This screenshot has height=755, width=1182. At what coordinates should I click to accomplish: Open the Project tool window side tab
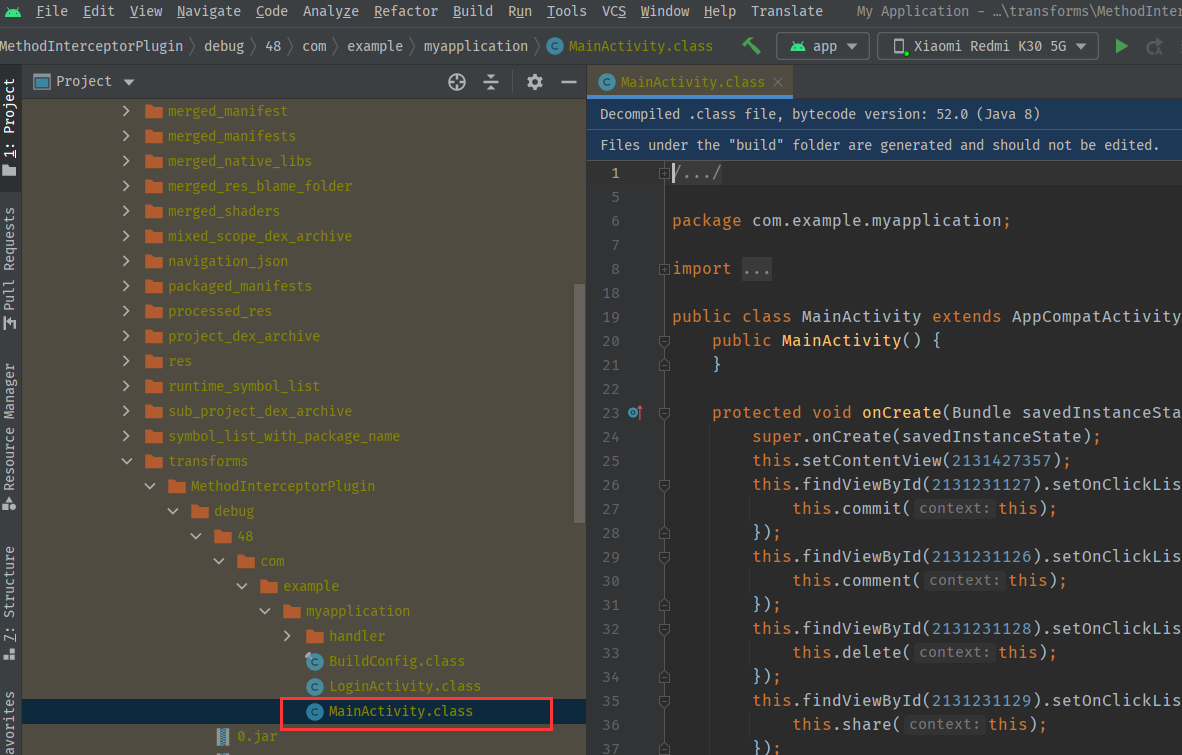[x=10, y=127]
